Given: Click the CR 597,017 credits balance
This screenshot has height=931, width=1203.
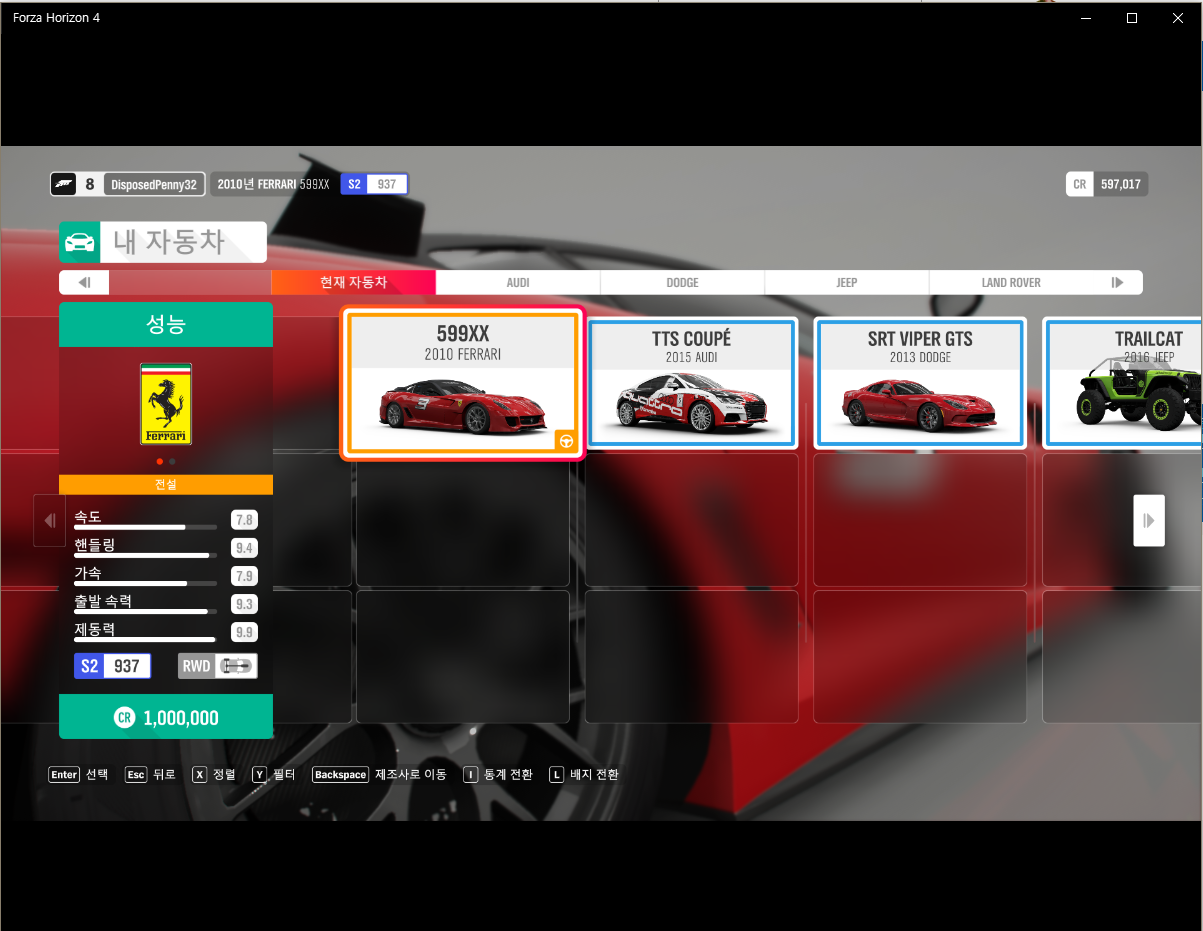Looking at the screenshot, I should click(1107, 184).
